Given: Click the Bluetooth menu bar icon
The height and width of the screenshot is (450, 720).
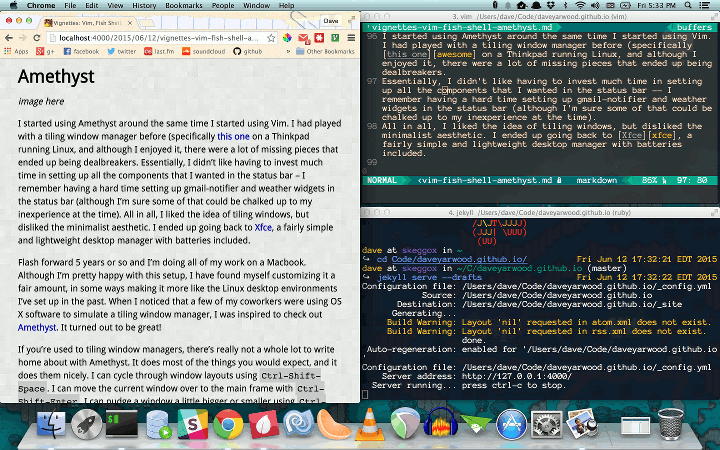Looking at the screenshot, I should pos(565,6).
